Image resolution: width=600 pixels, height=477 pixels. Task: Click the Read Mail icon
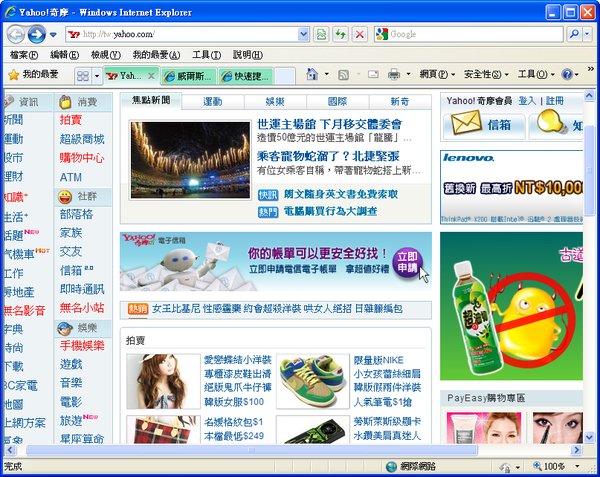click(373, 74)
